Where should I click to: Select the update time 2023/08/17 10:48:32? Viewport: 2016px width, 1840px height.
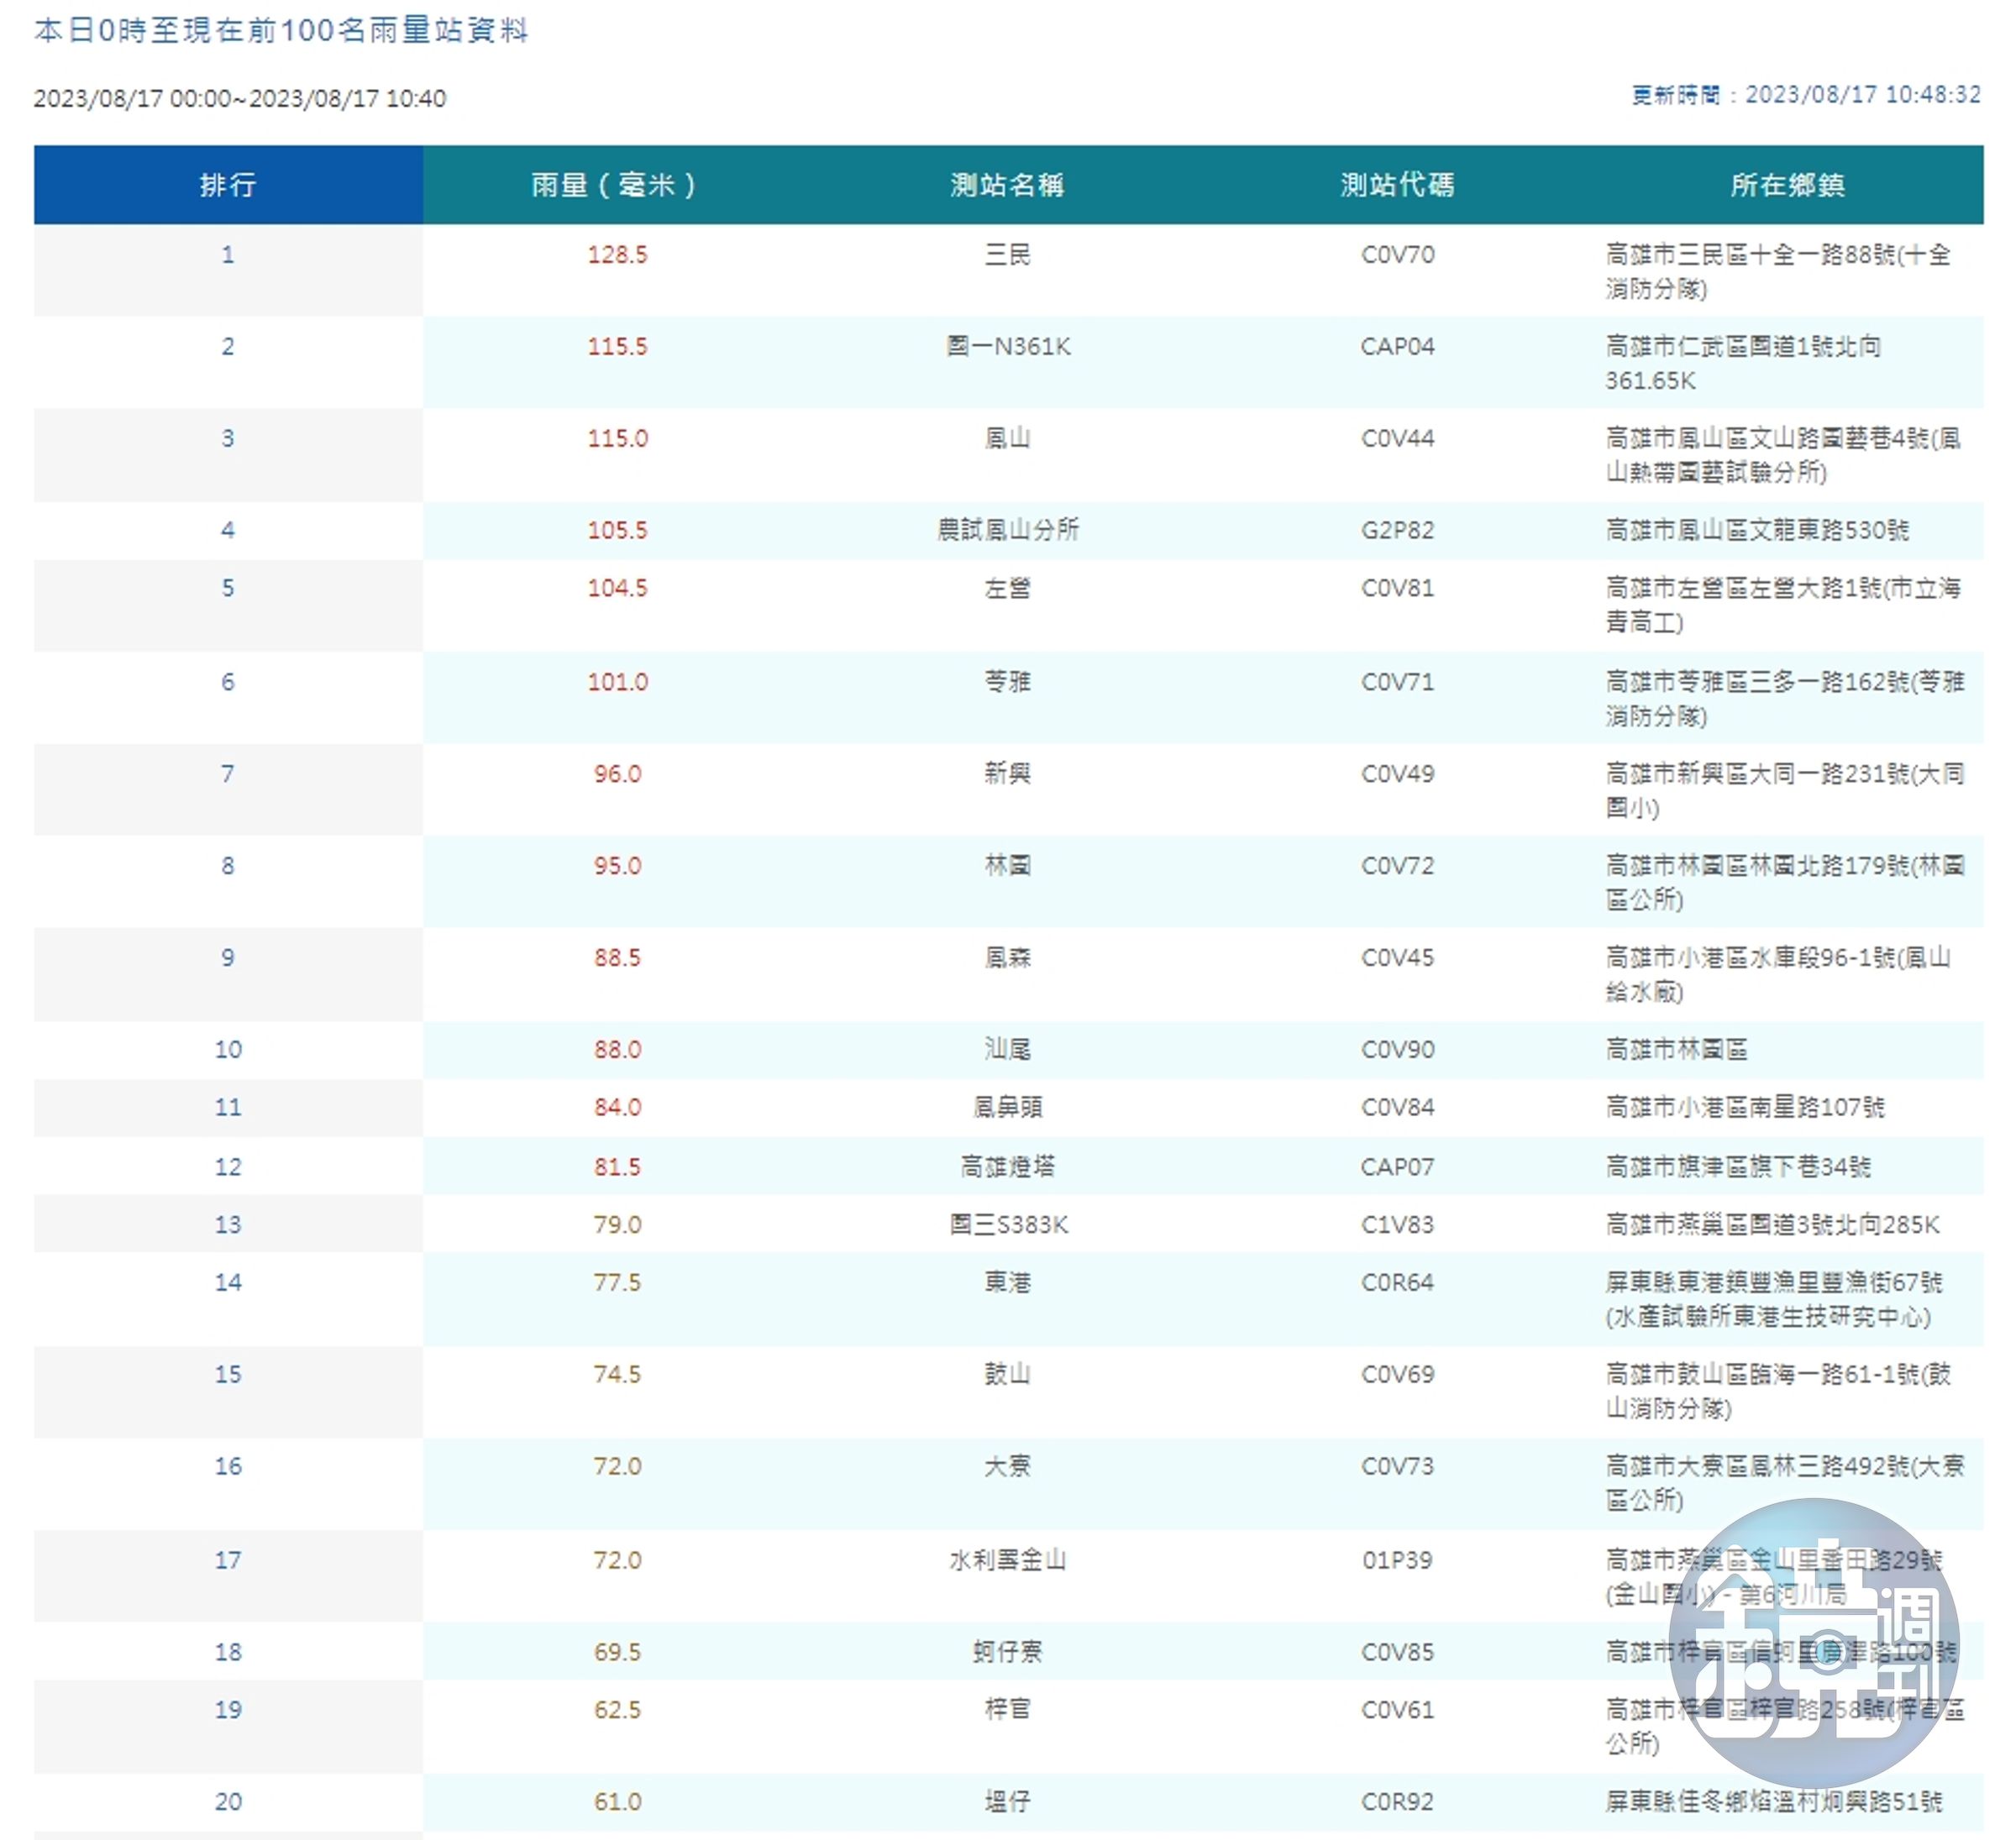pos(1863,95)
